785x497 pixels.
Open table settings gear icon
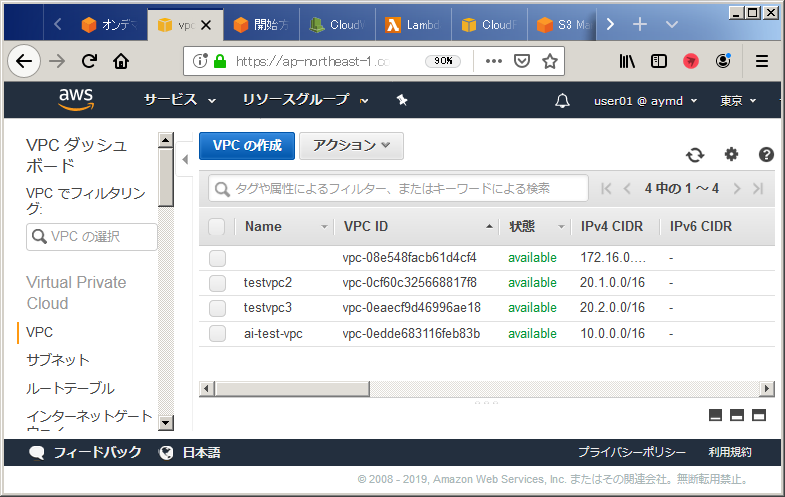click(x=731, y=154)
